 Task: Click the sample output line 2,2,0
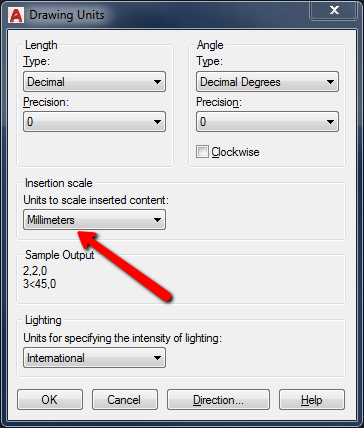35,271
